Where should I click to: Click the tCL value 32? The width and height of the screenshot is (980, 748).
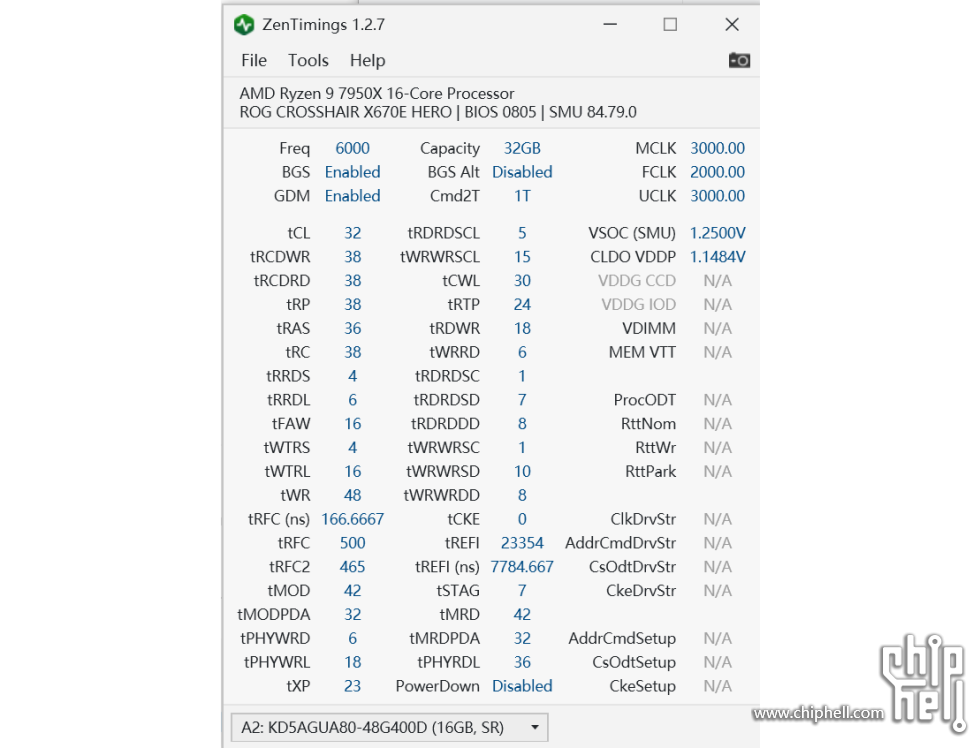pyautogui.click(x=352, y=233)
